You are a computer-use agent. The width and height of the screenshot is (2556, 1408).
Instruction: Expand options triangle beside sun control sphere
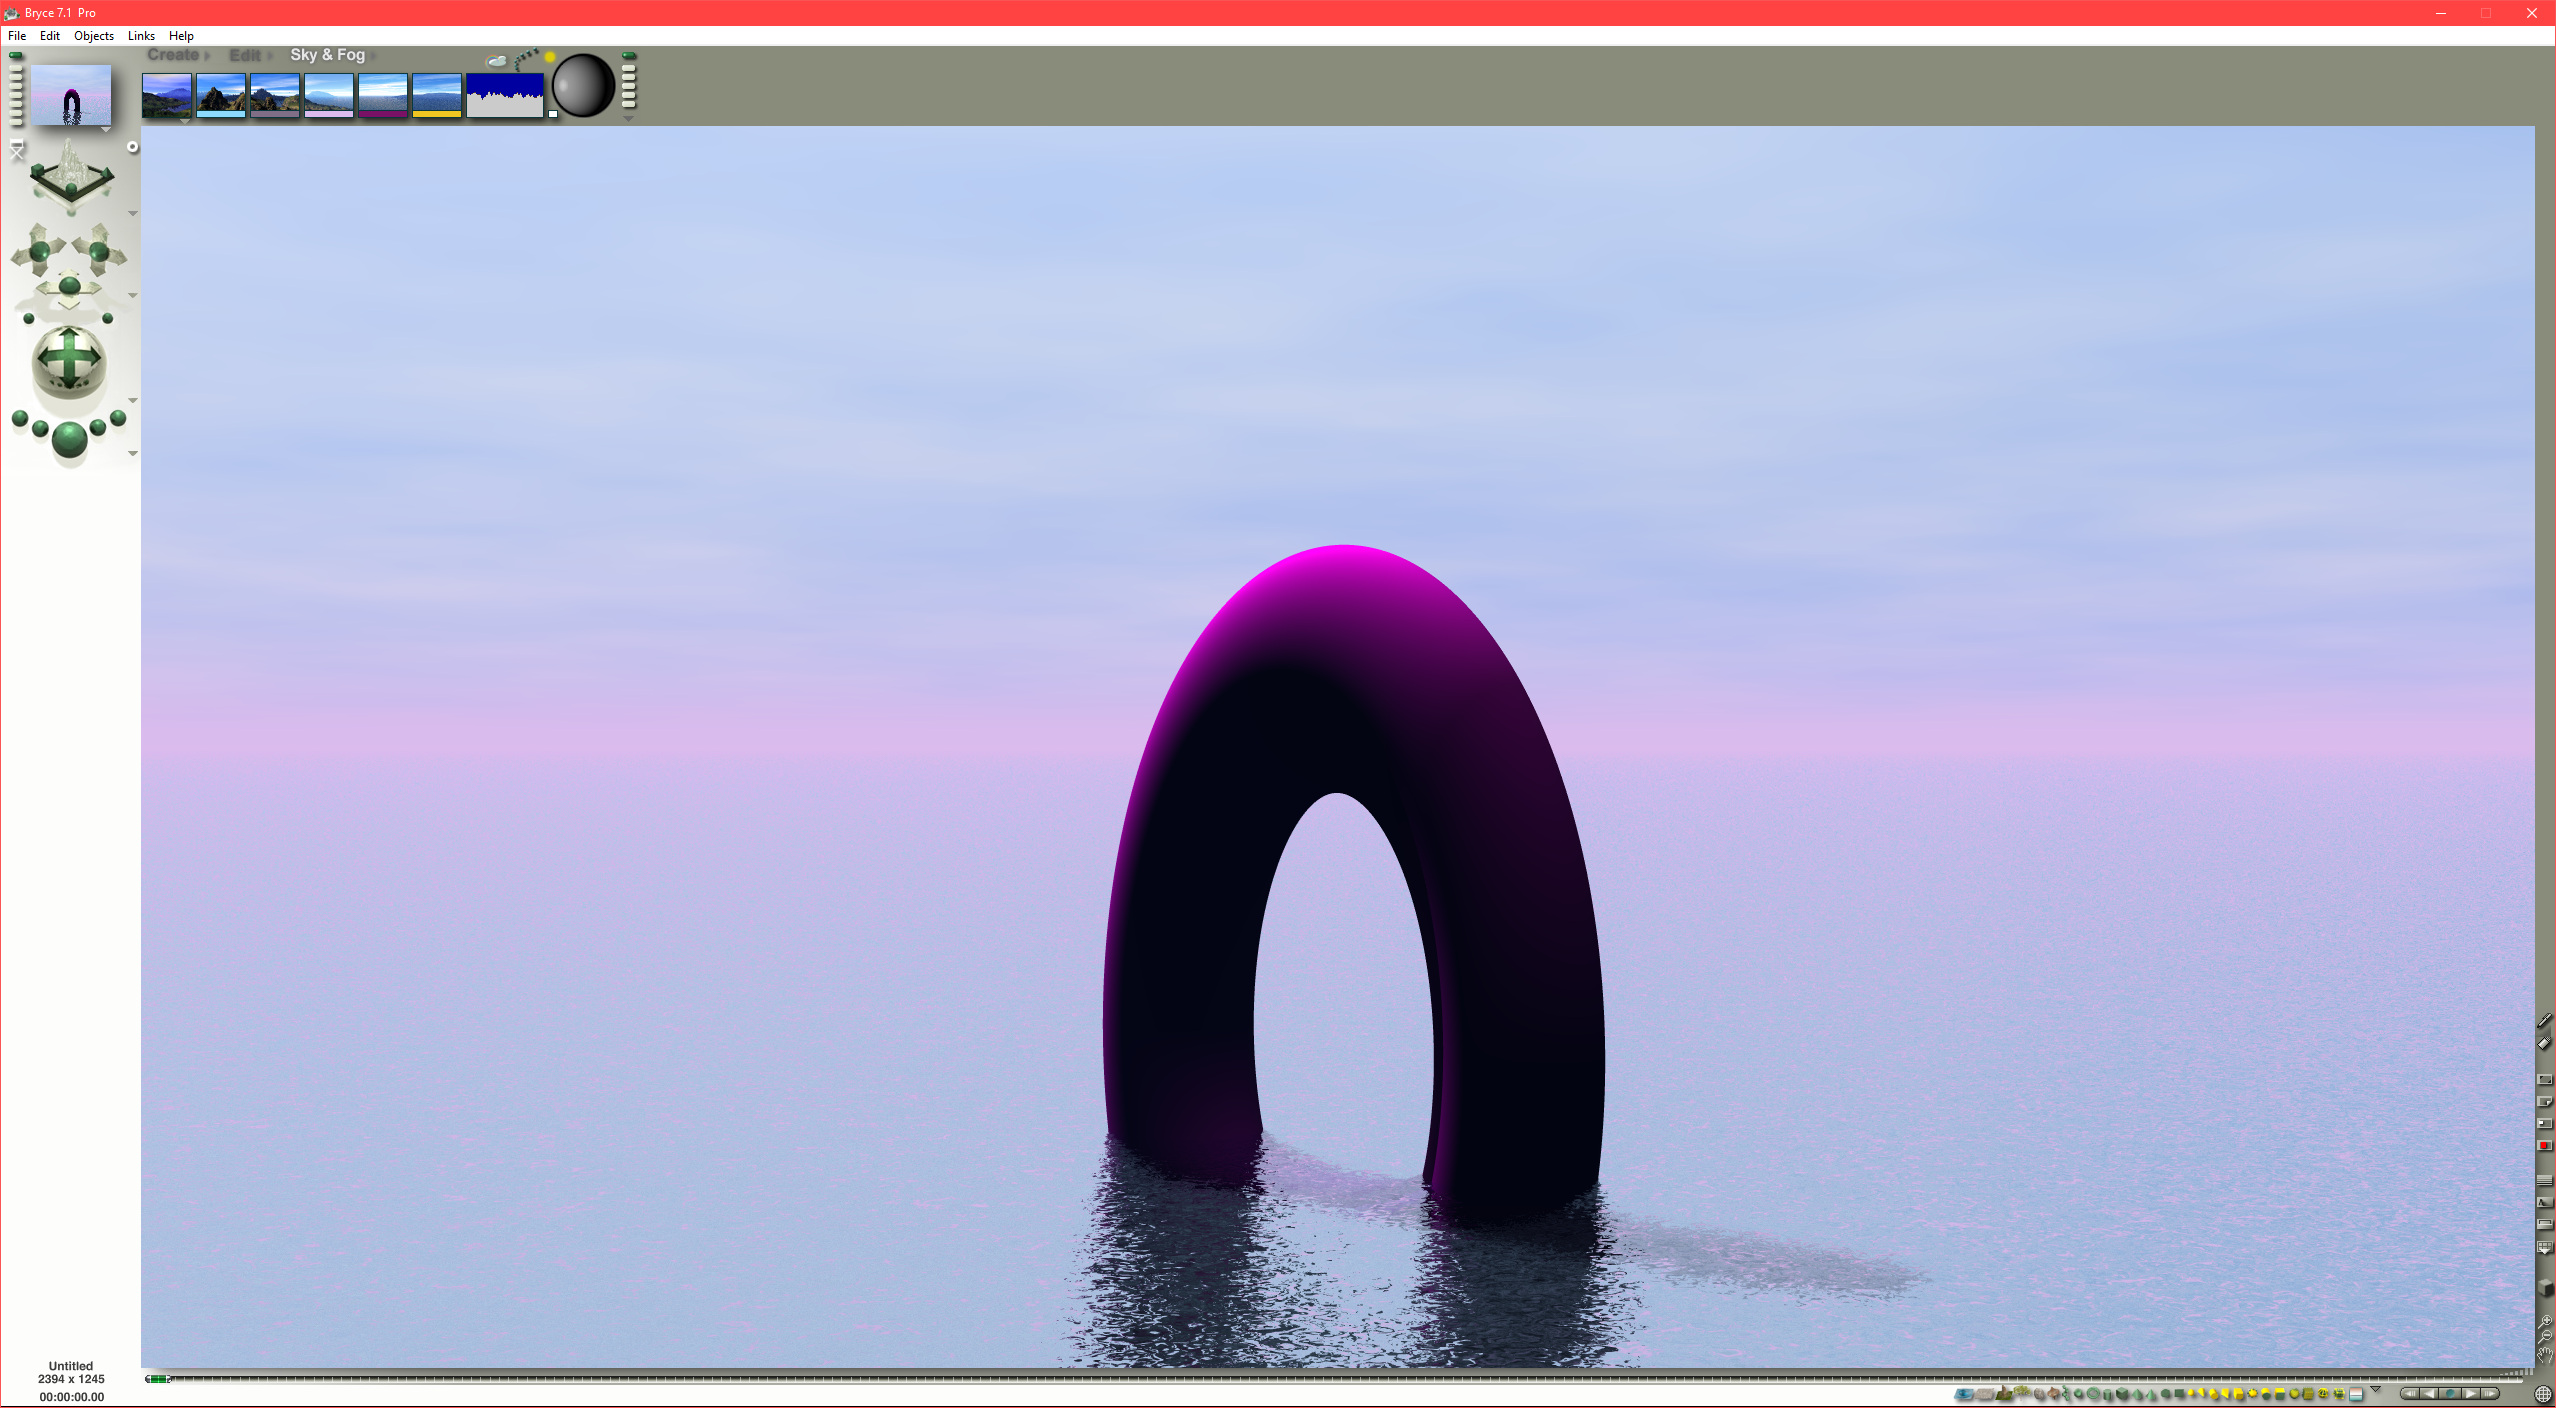click(x=628, y=119)
